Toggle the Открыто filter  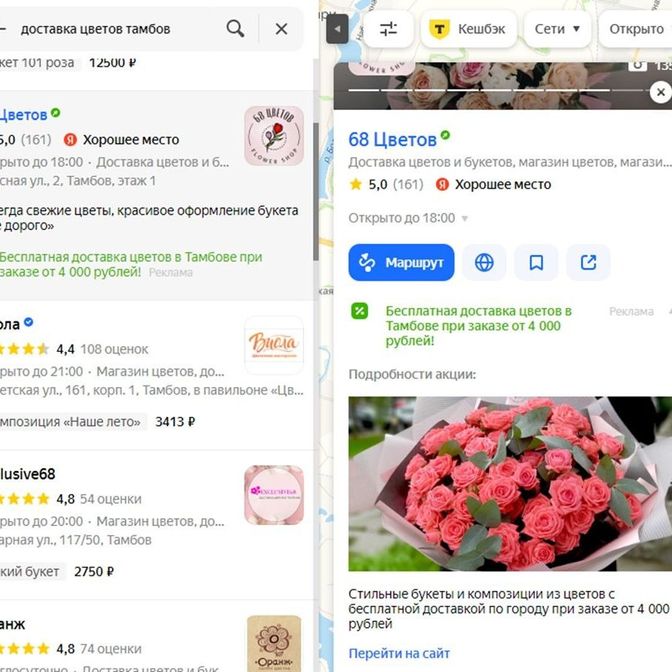[x=636, y=29]
